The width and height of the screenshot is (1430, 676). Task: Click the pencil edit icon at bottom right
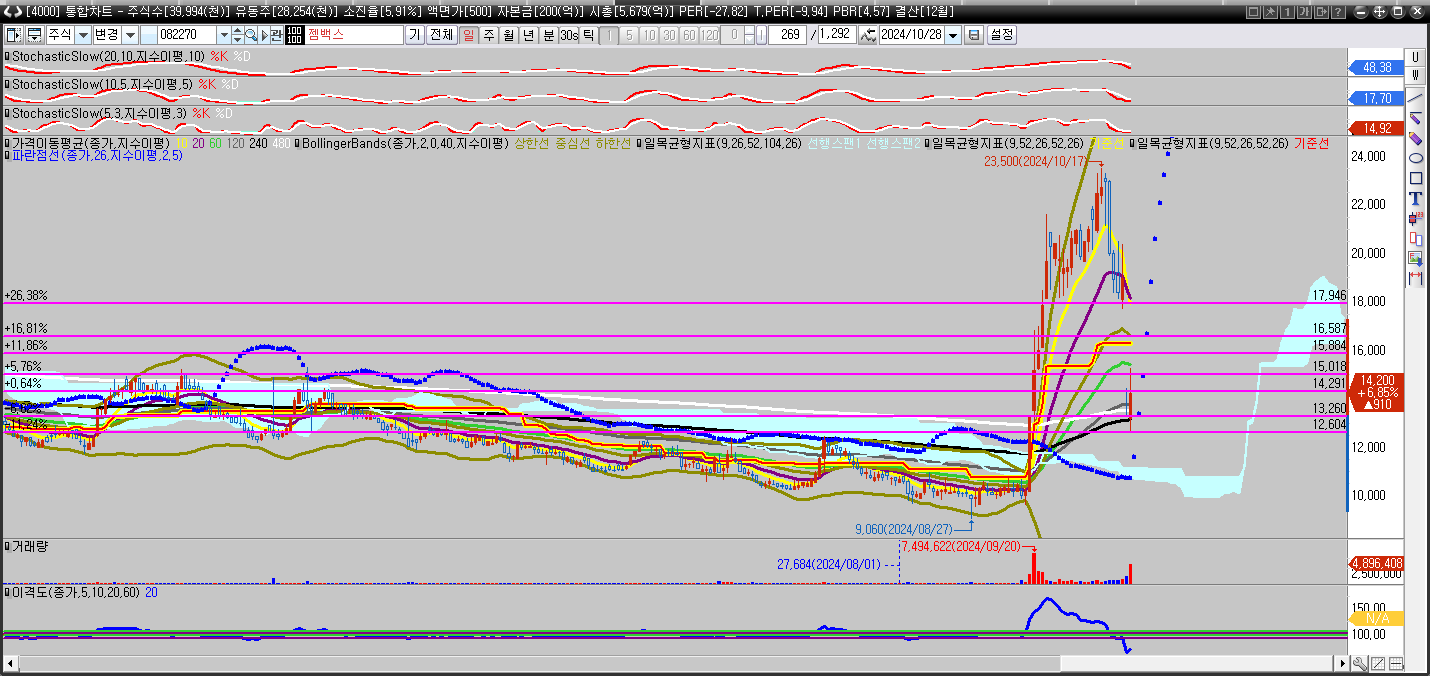[x=1377, y=664]
